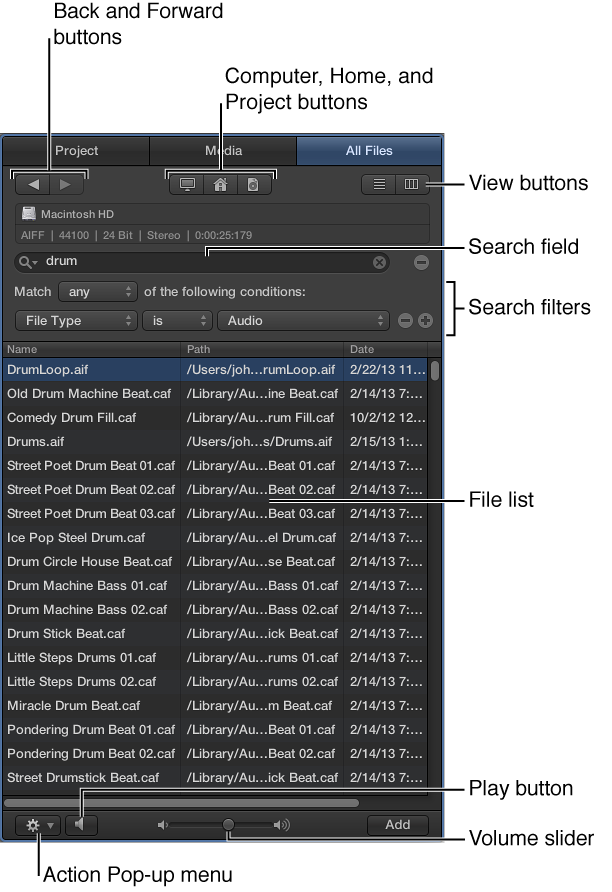Open the File Type criteria dropdown
This screenshot has width=612, height=892.
76,321
